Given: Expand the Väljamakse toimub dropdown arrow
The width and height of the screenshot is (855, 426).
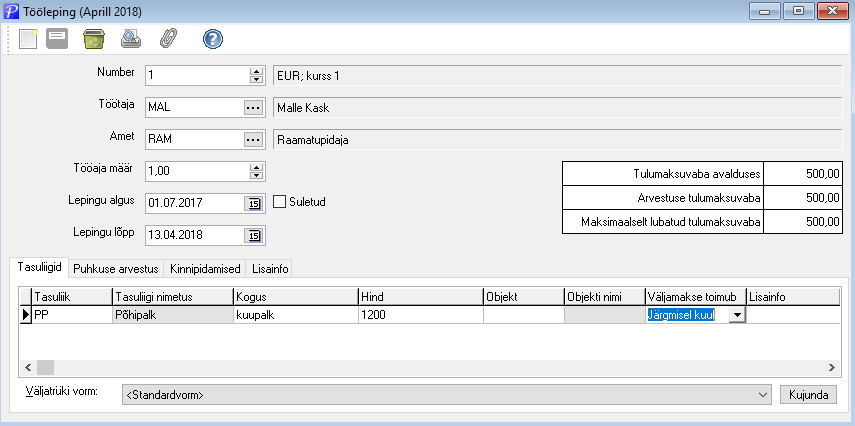Looking at the screenshot, I should 737,315.
